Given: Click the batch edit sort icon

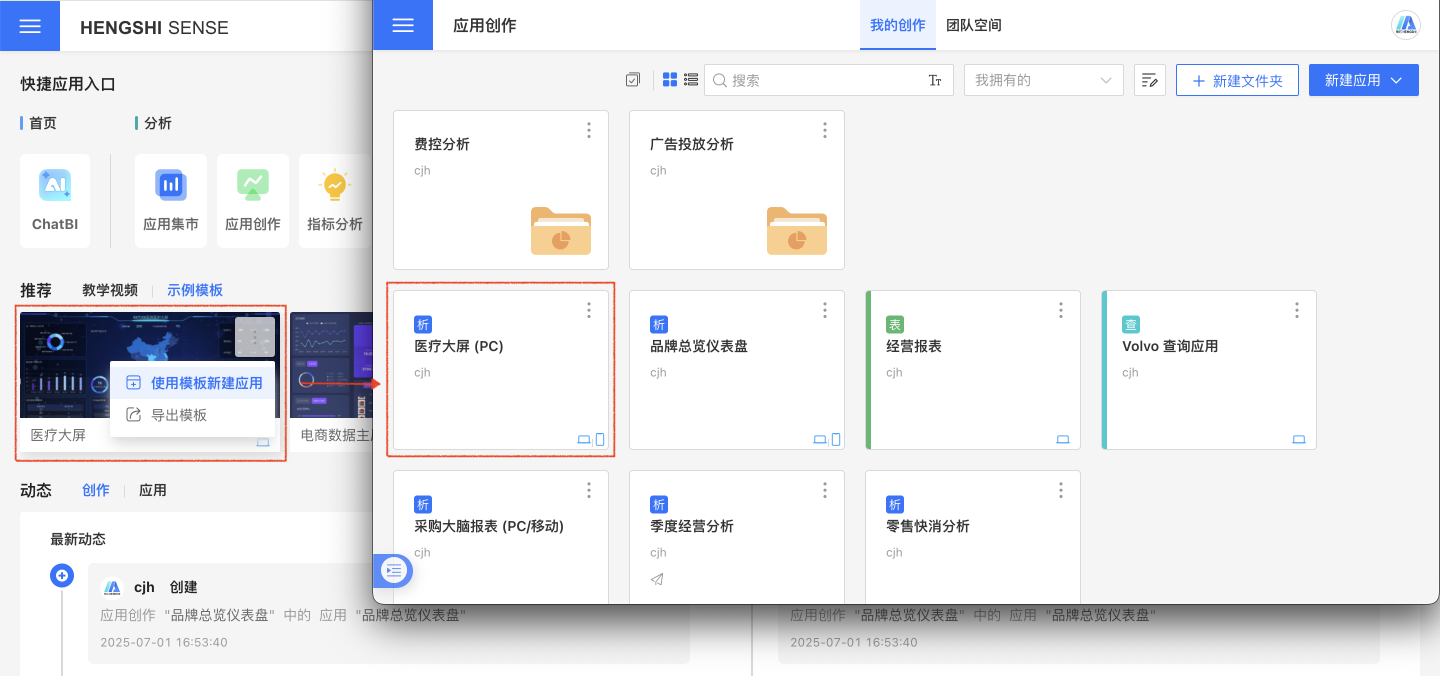Looking at the screenshot, I should point(1150,80).
